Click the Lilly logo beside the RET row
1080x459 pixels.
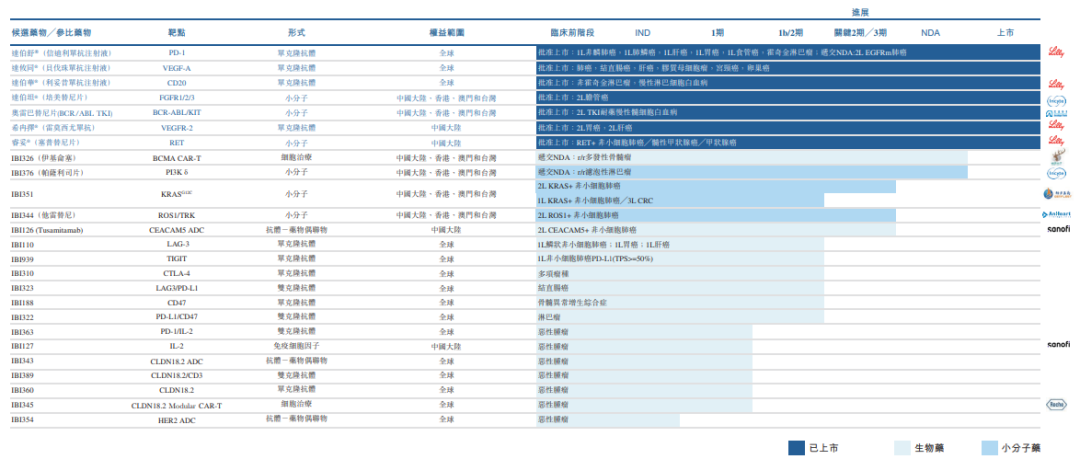1057,141
